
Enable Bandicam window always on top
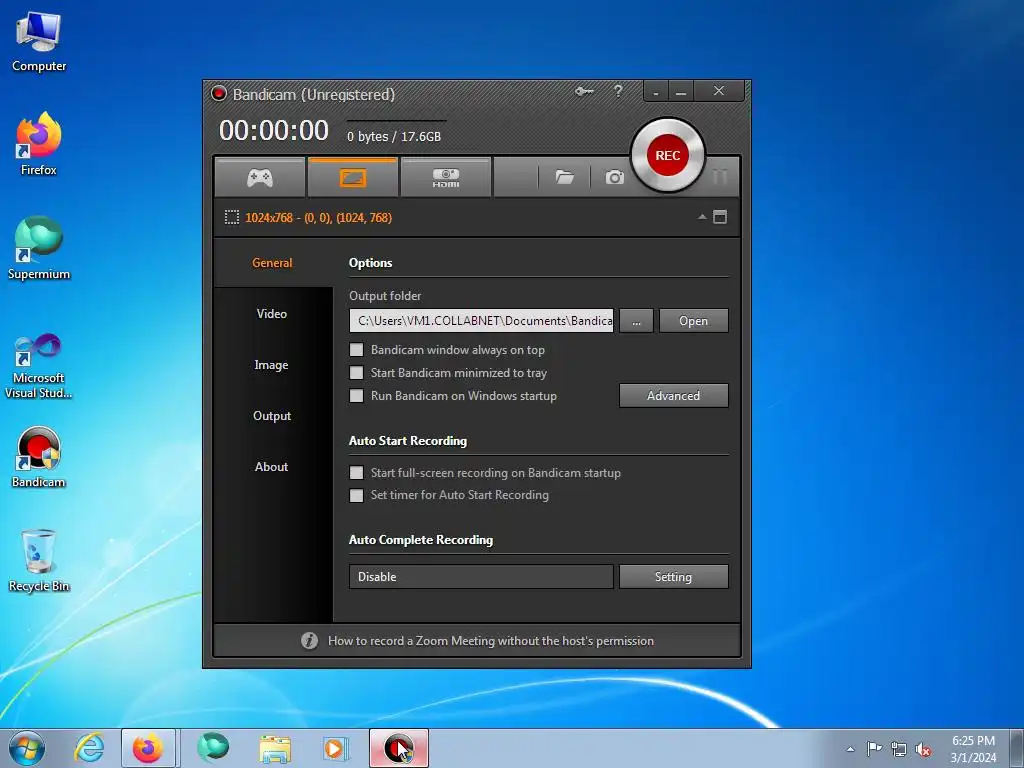tap(357, 350)
